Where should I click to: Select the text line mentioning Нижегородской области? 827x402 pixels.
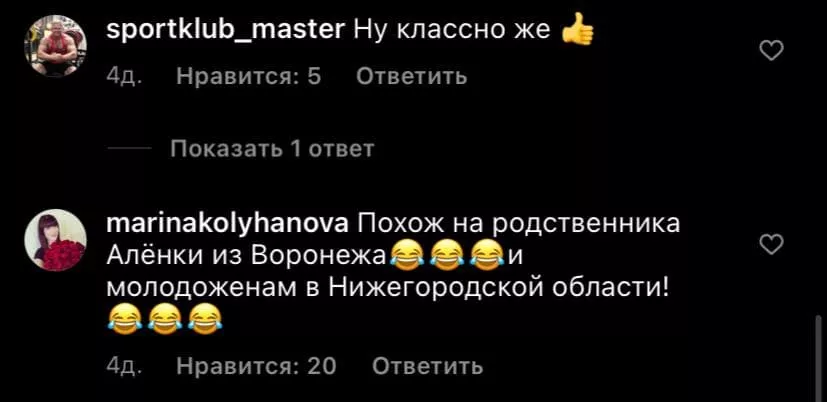coord(388,289)
